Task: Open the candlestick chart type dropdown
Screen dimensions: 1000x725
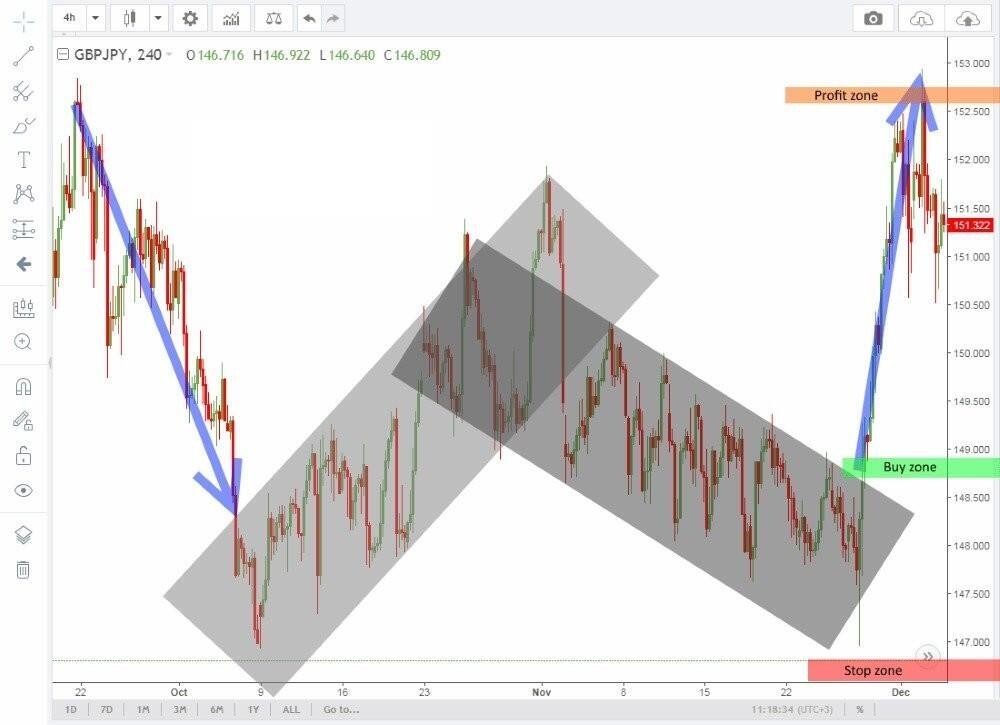Action: click(158, 18)
